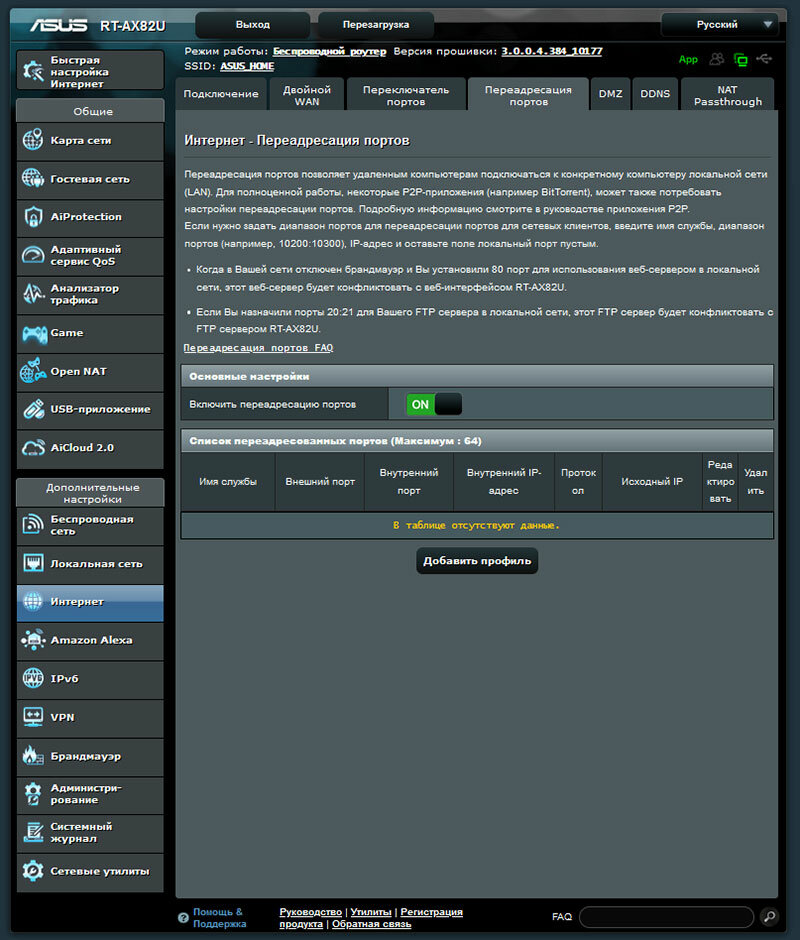Click the Quick Internet Setup wizard icon
Image resolution: width=800 pixels, height=940 pixels.
point(33,71)
